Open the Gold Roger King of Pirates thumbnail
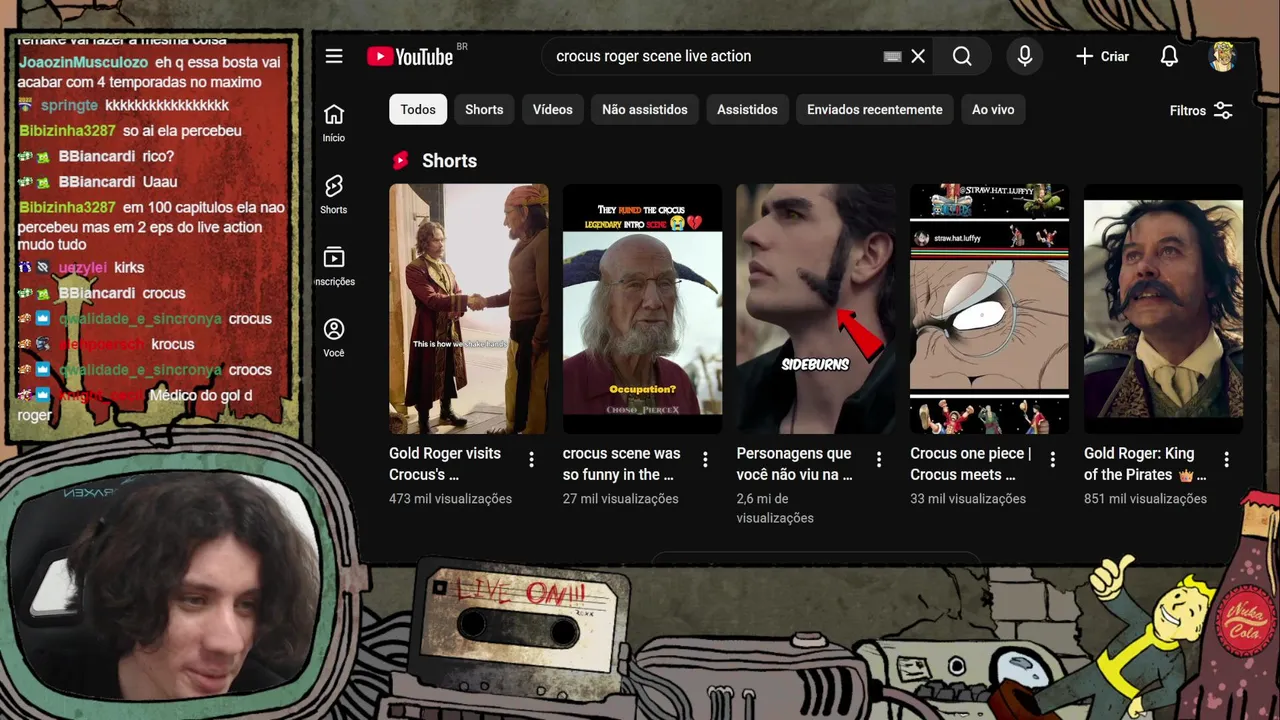 click(1163, 309)
